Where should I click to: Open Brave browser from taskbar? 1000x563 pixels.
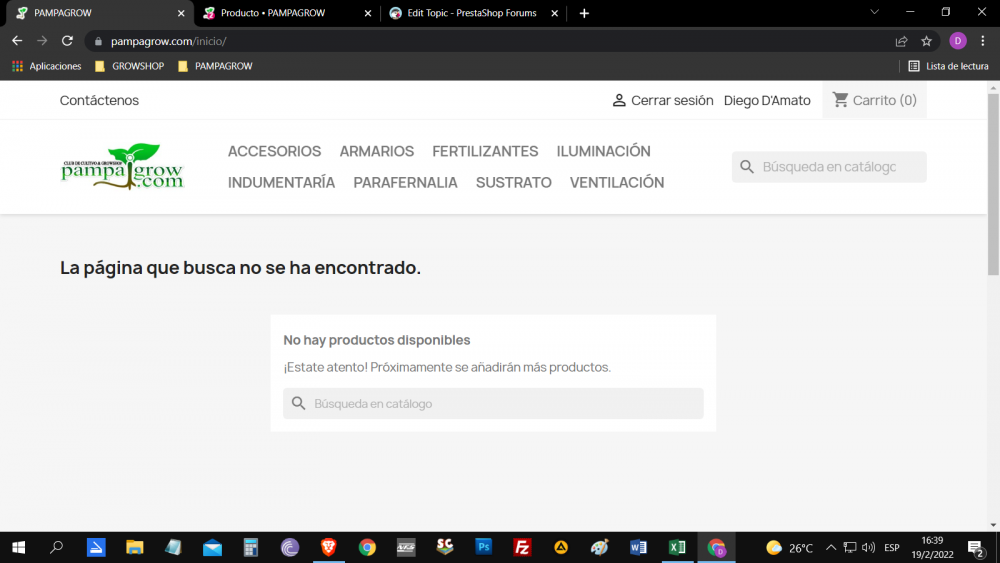click(x=328, y=547)
